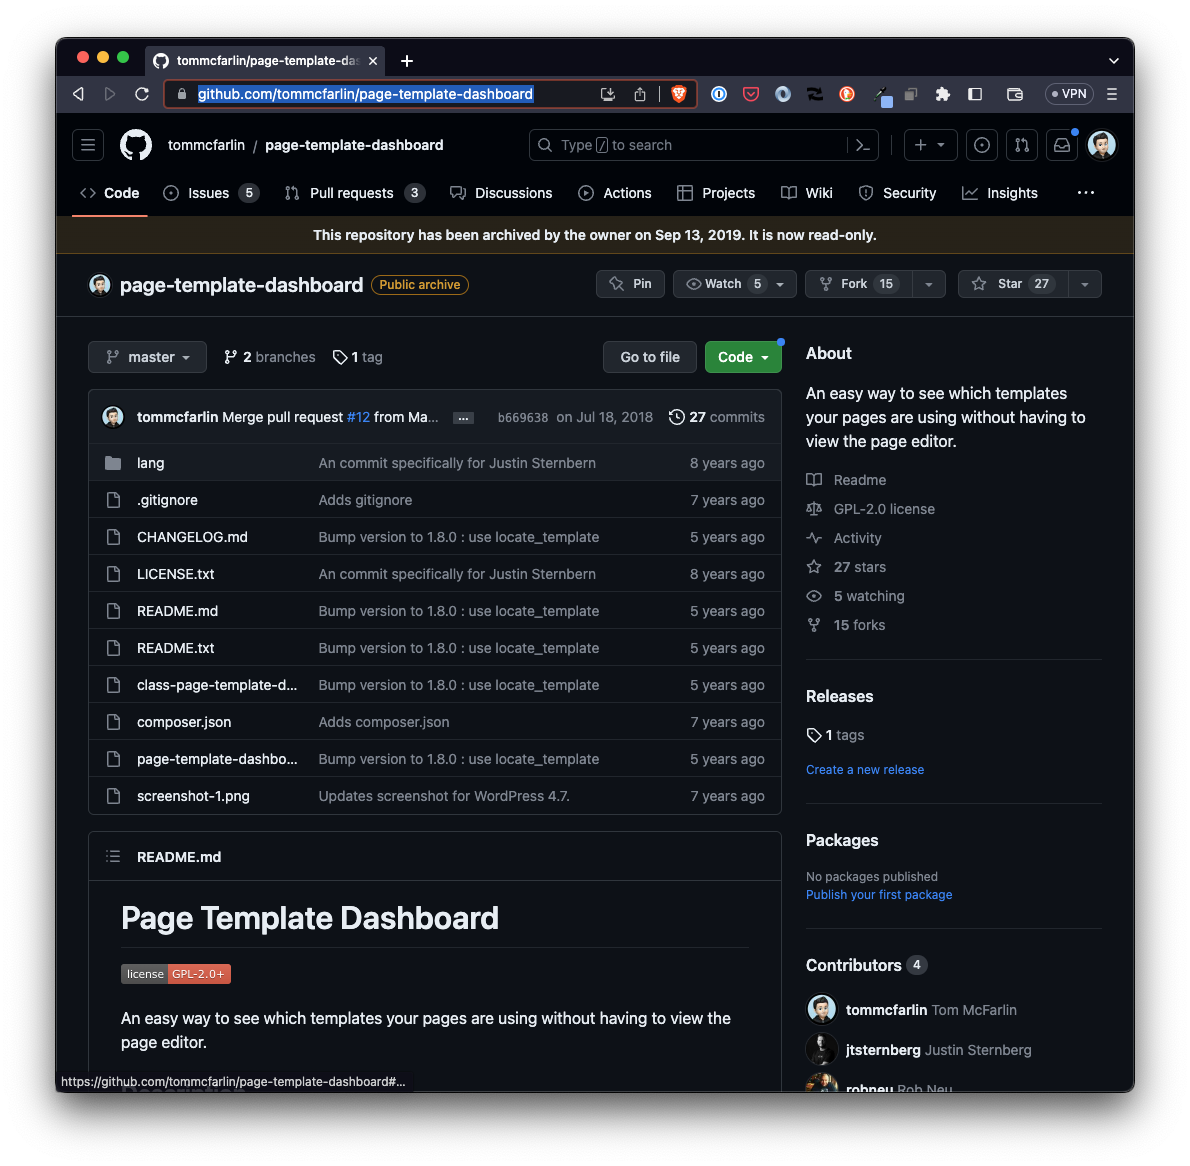Click the Create a new release link
Screen dimensions: 1190x1166
coord(864,770)
